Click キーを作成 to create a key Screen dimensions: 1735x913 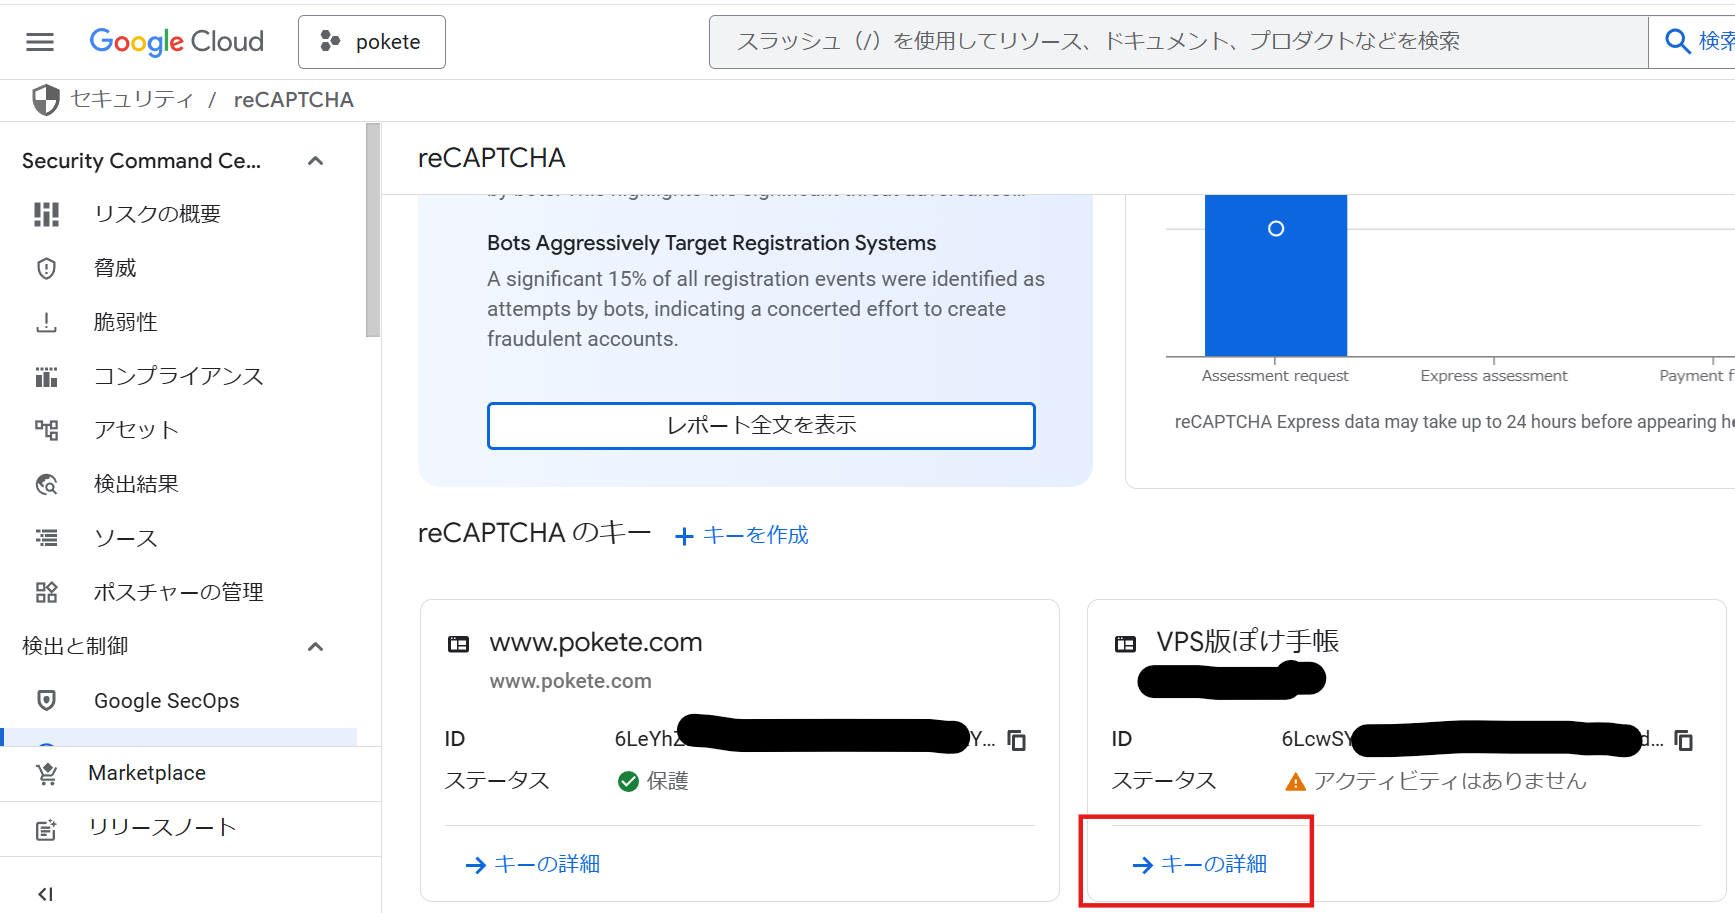click(755, 535)
